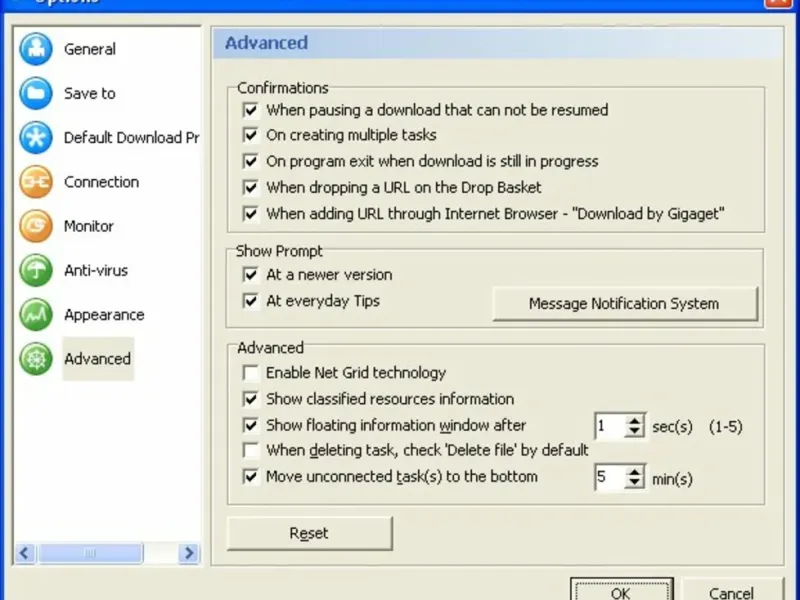Image resolution: width=800 pixels, height=600 pixels.
Task: Toggle confirmation on program exit during download
Action: pos(251,161)
